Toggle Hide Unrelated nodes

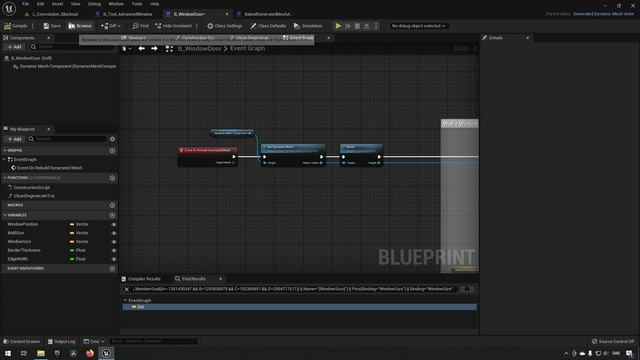[173, 26]
